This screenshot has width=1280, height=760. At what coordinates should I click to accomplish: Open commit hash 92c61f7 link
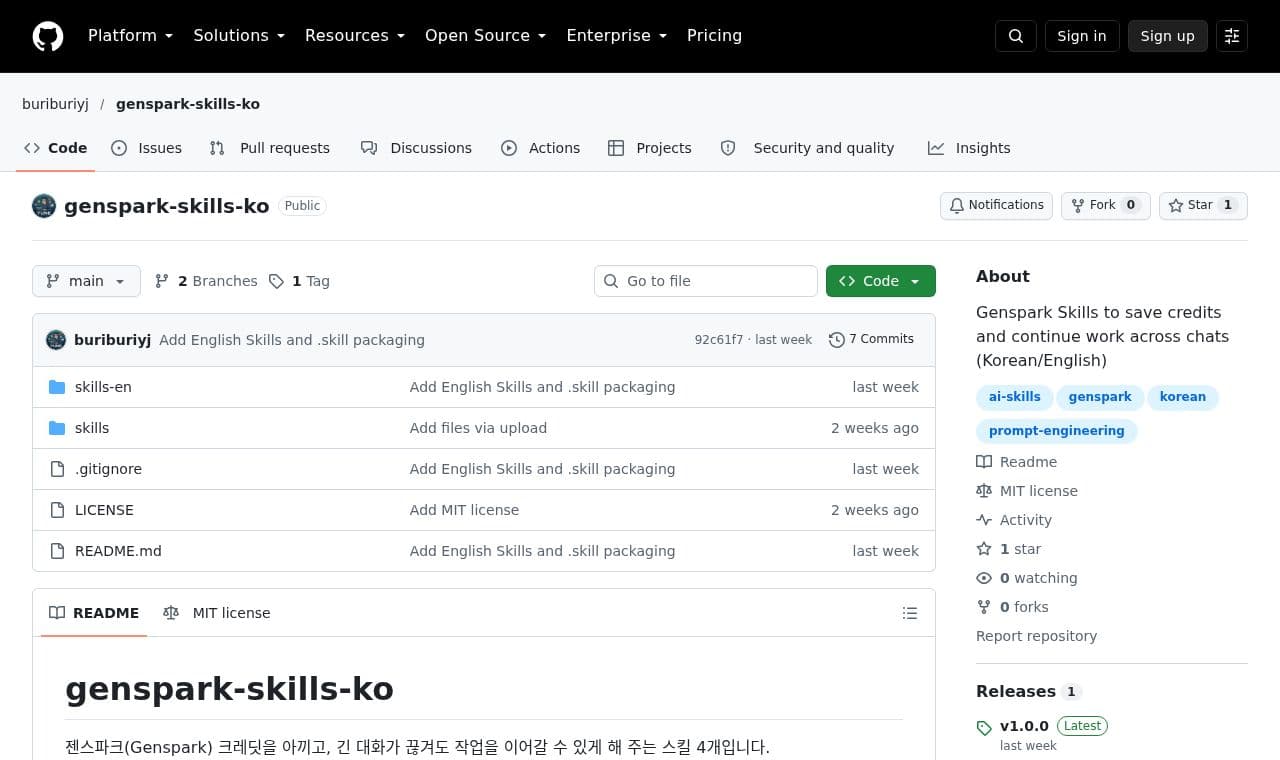[x=719, y=340]
